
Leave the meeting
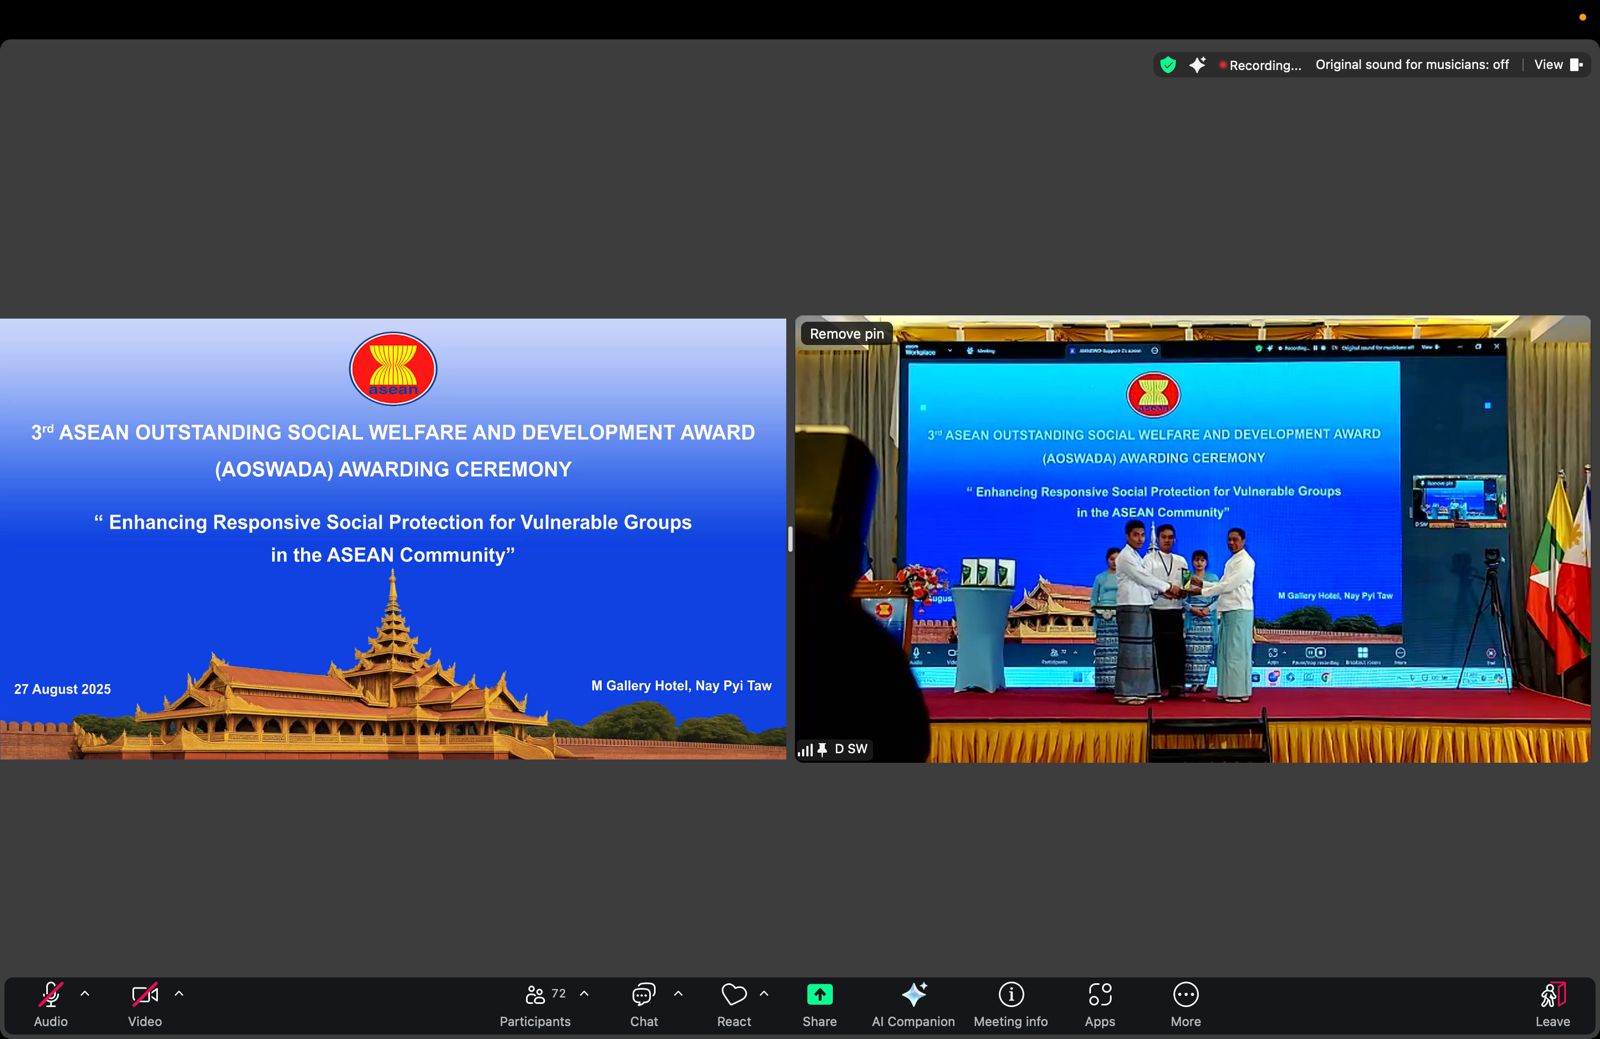1552,1005
